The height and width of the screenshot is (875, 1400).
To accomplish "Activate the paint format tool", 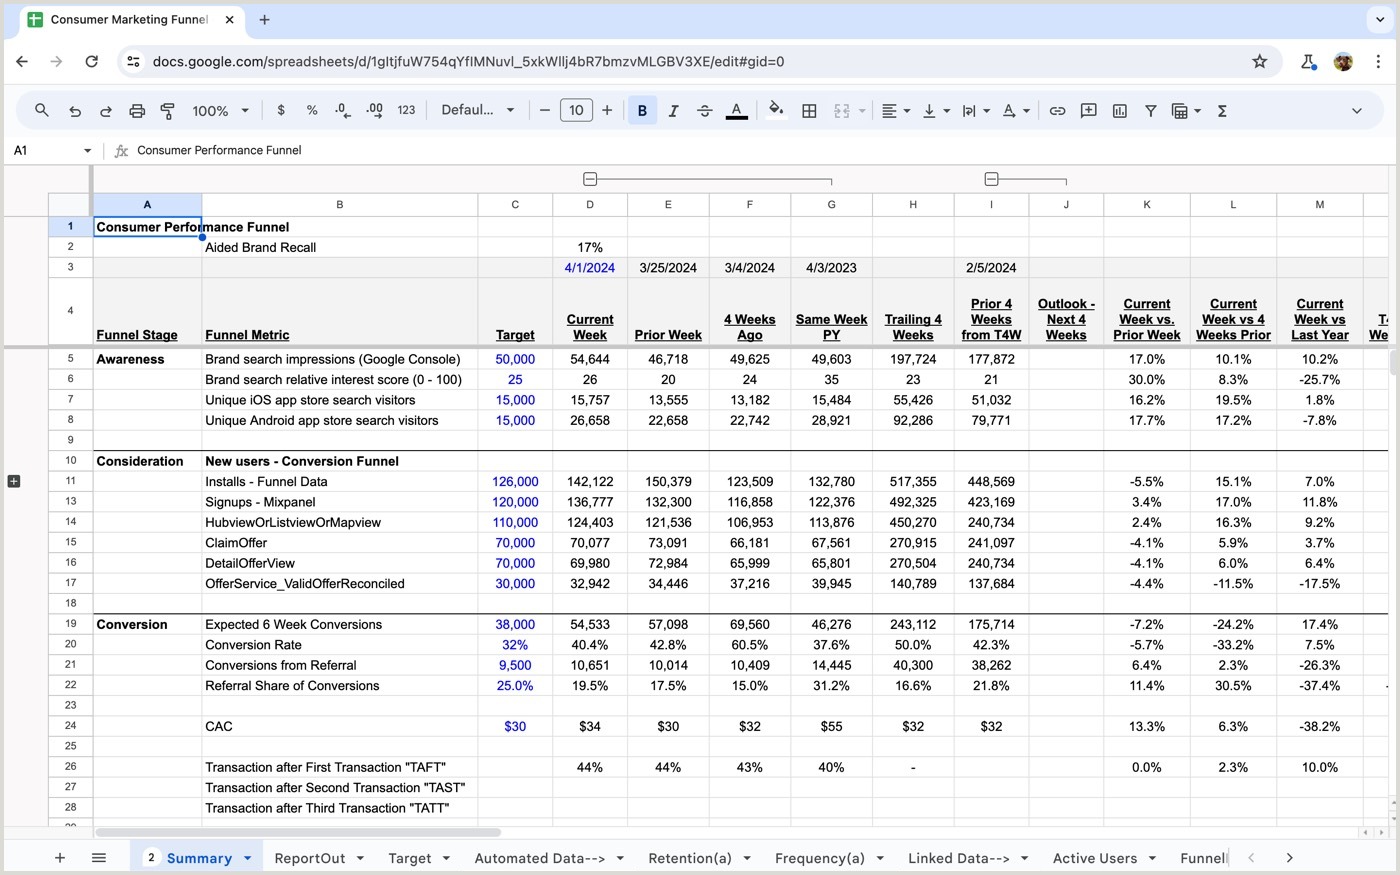I will point(168,111).
